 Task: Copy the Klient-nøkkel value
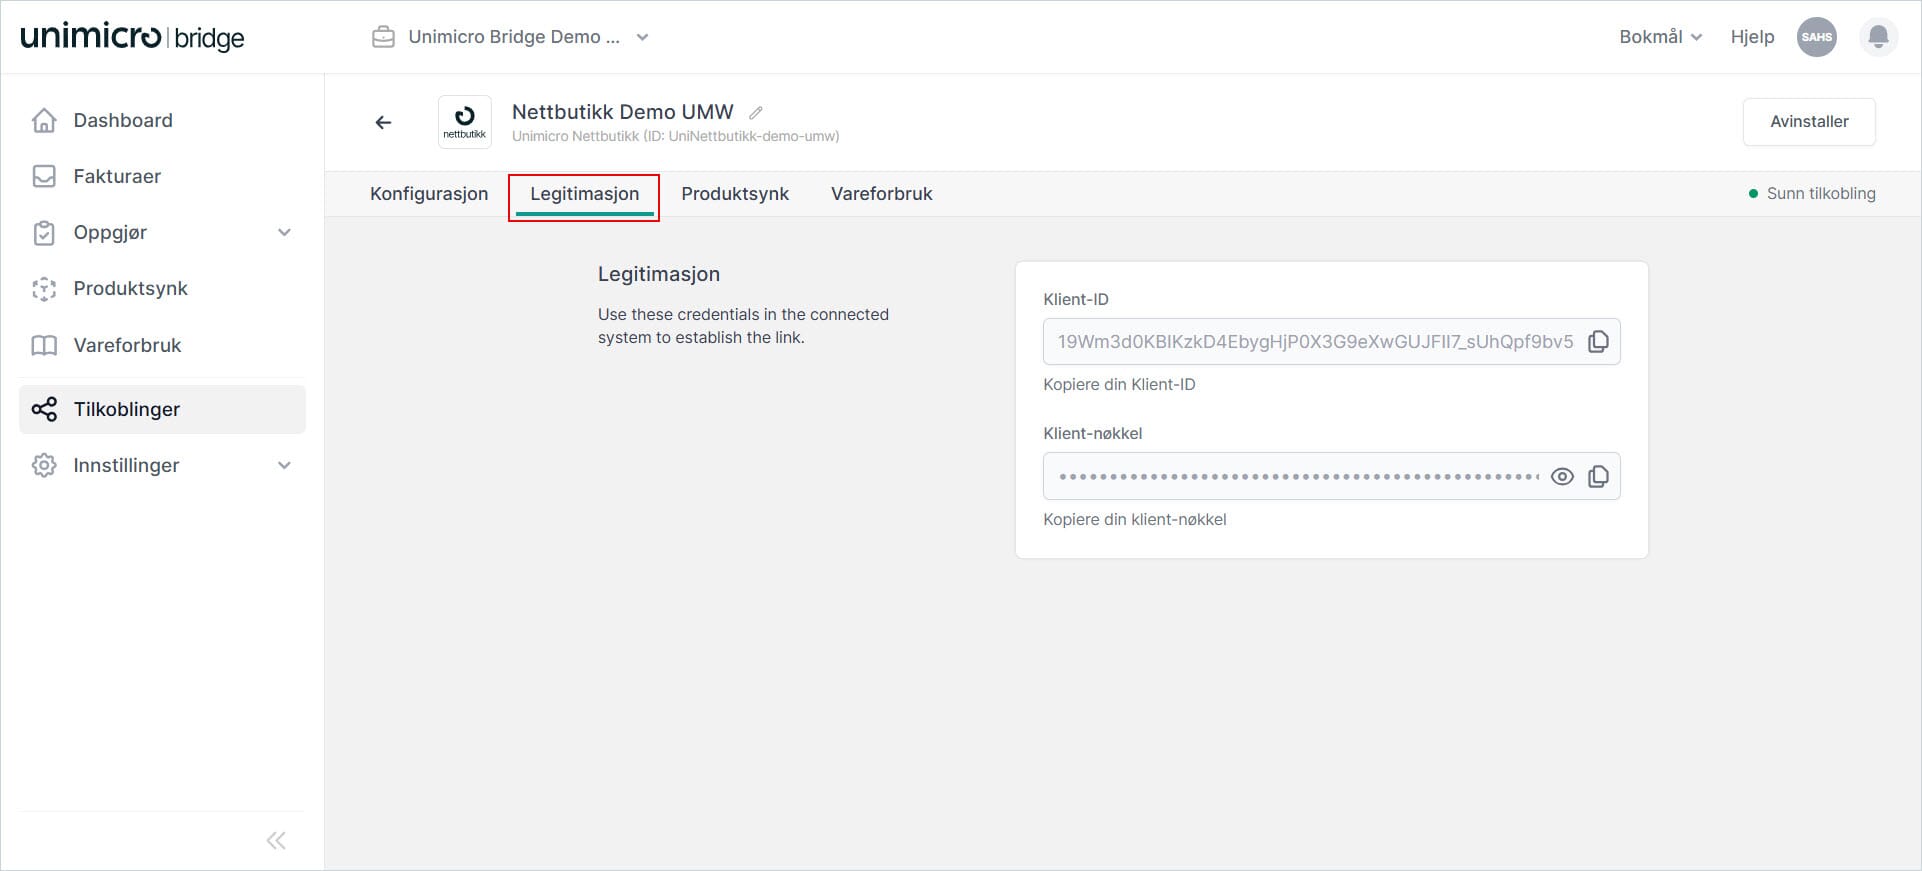[x=1598, y=477]
